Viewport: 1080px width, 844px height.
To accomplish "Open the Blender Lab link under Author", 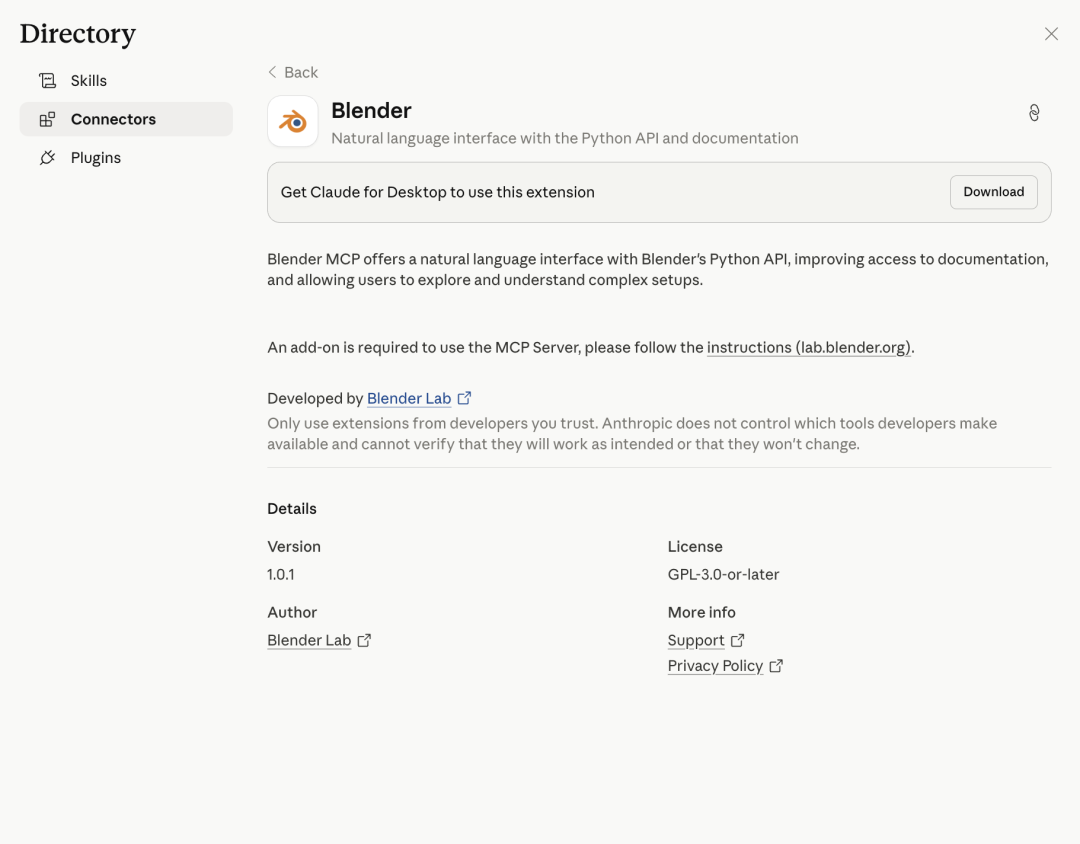I will point(309,640).
